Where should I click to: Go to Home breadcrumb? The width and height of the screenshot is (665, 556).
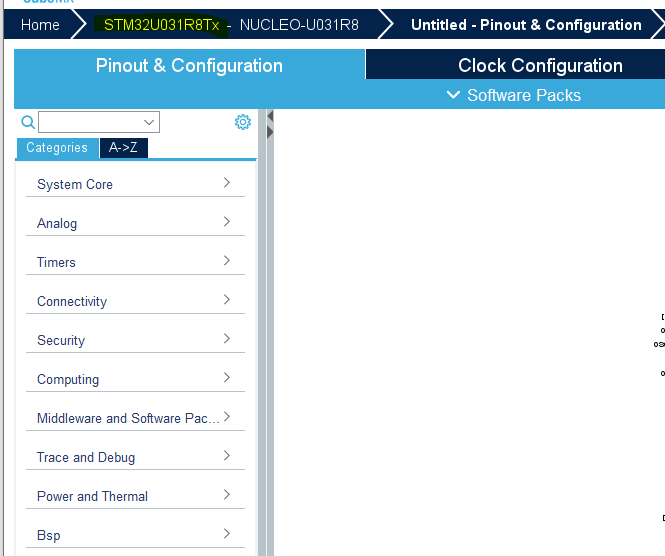(40, 25)
